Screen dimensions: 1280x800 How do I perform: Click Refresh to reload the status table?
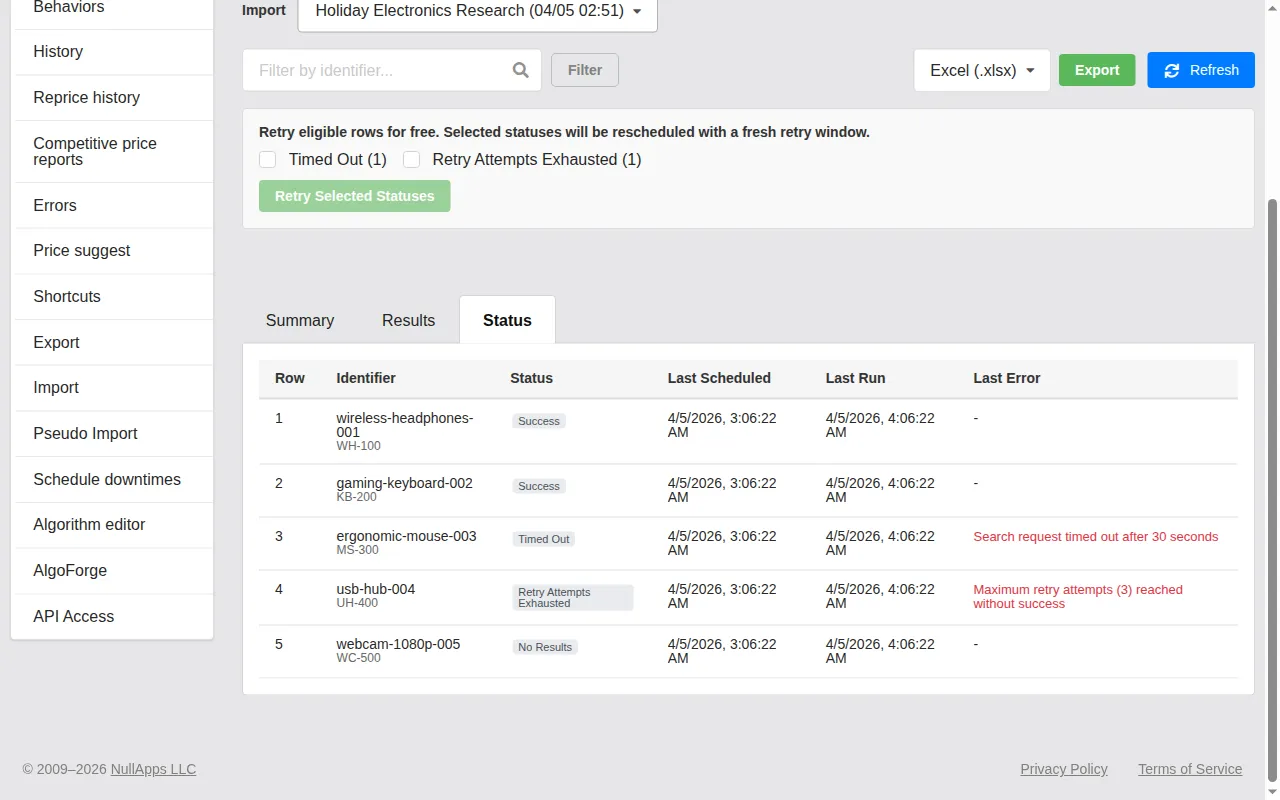tap(1201, 70)
